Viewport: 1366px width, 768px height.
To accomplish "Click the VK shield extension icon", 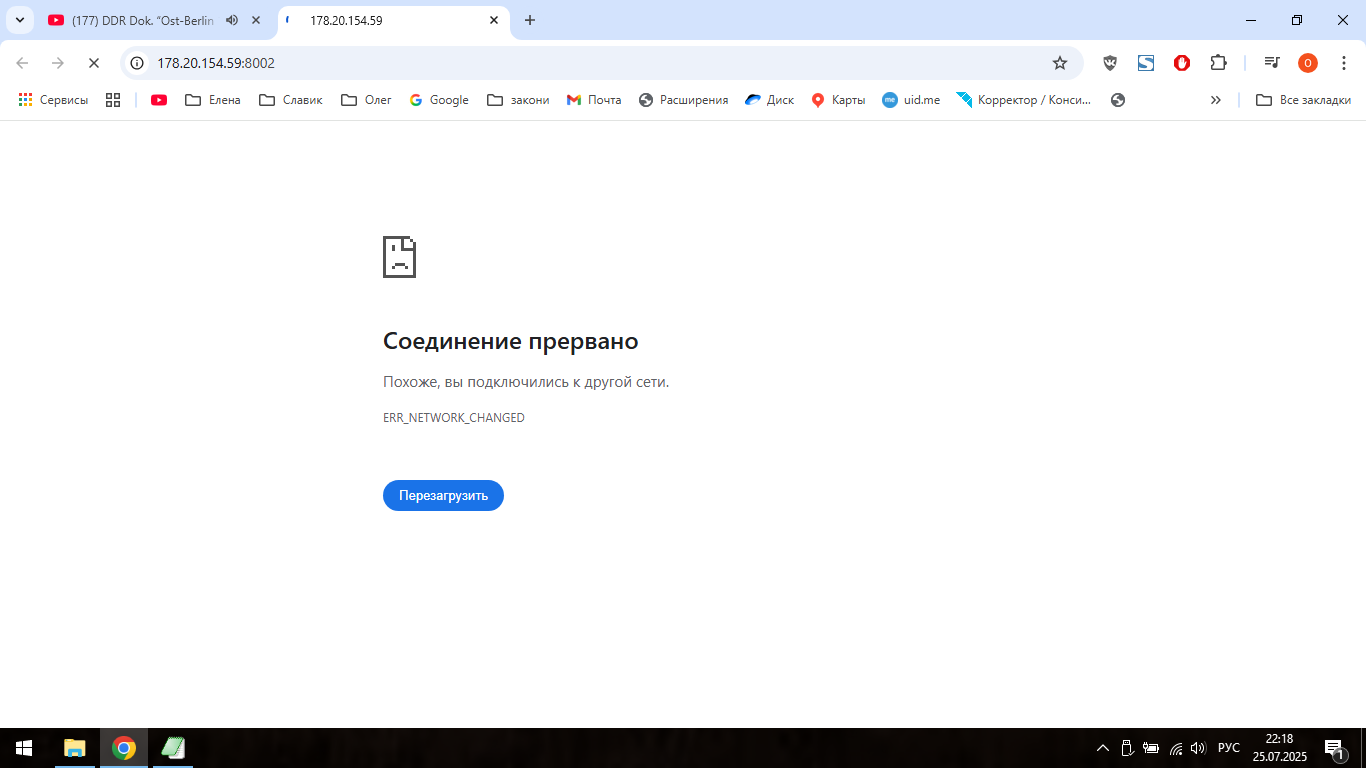I will coord(1110,62).
